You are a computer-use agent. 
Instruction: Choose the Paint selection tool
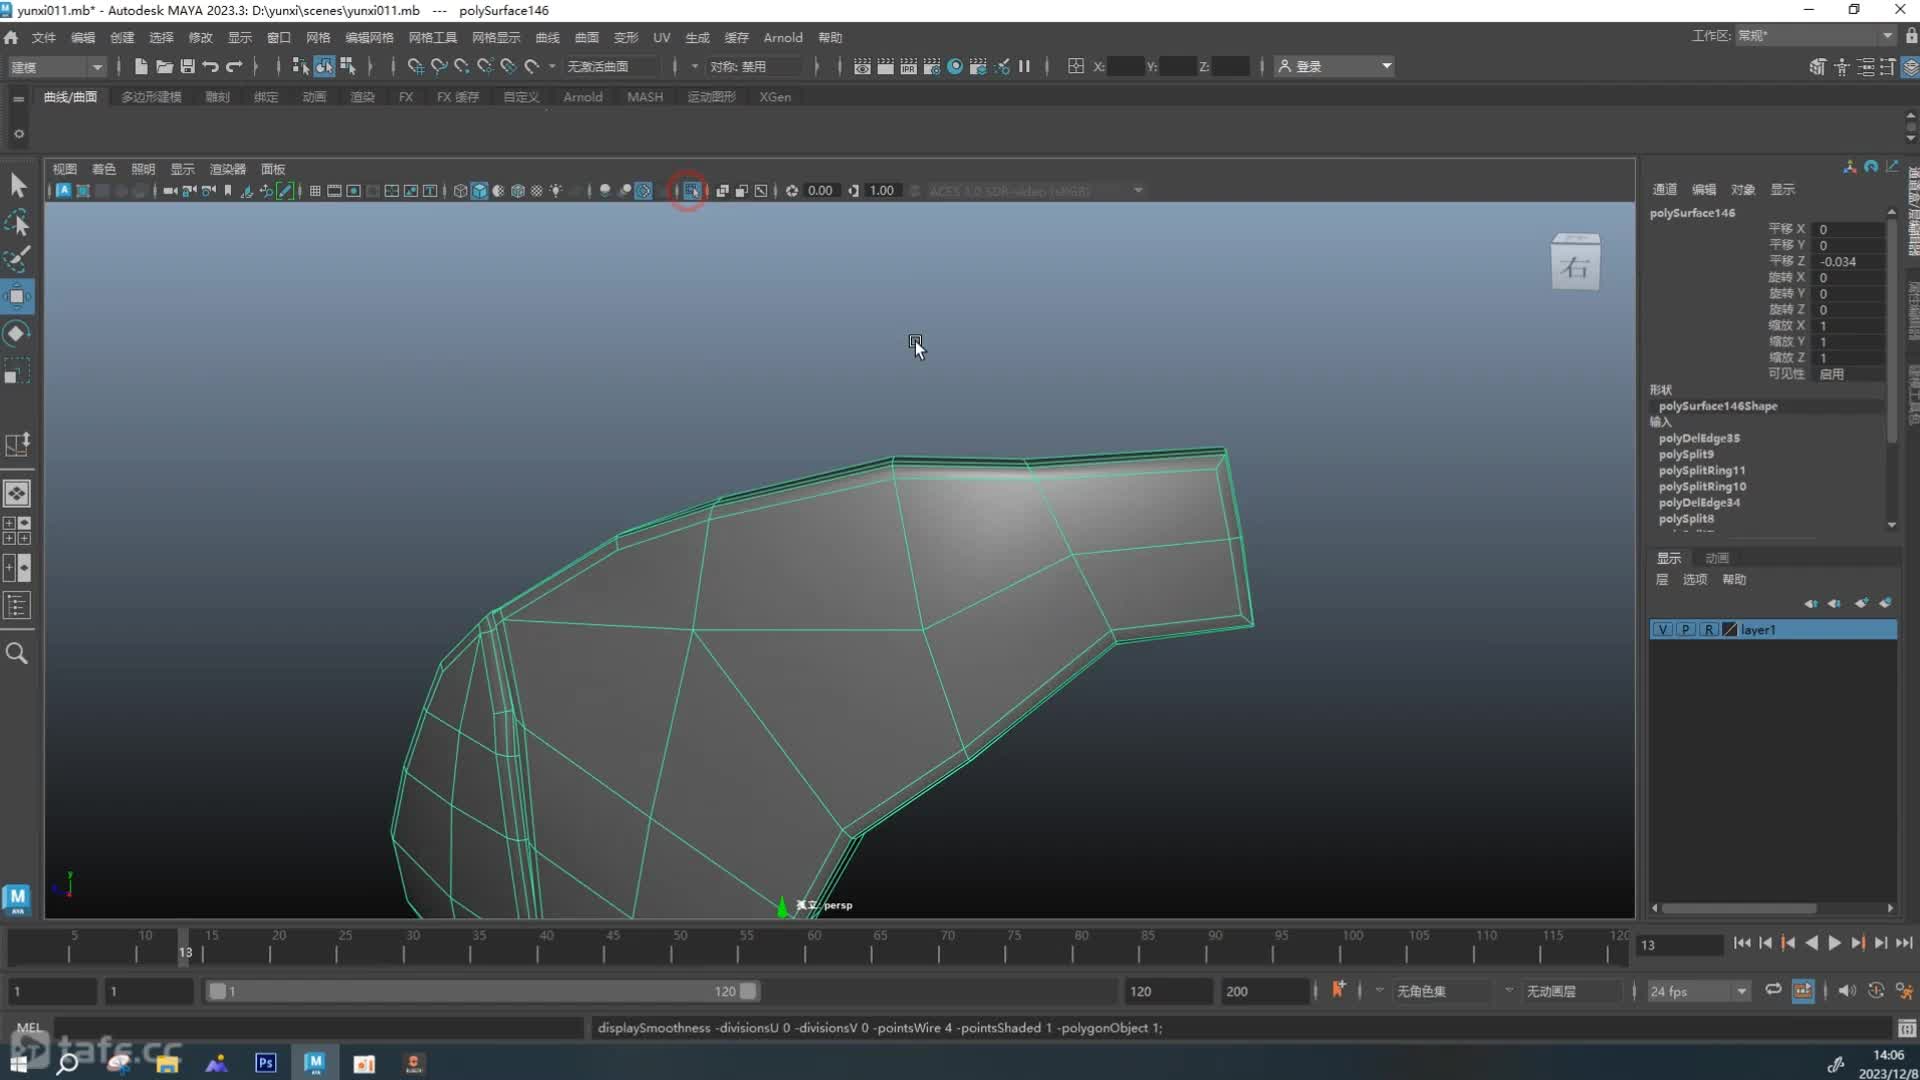point(17,259)
